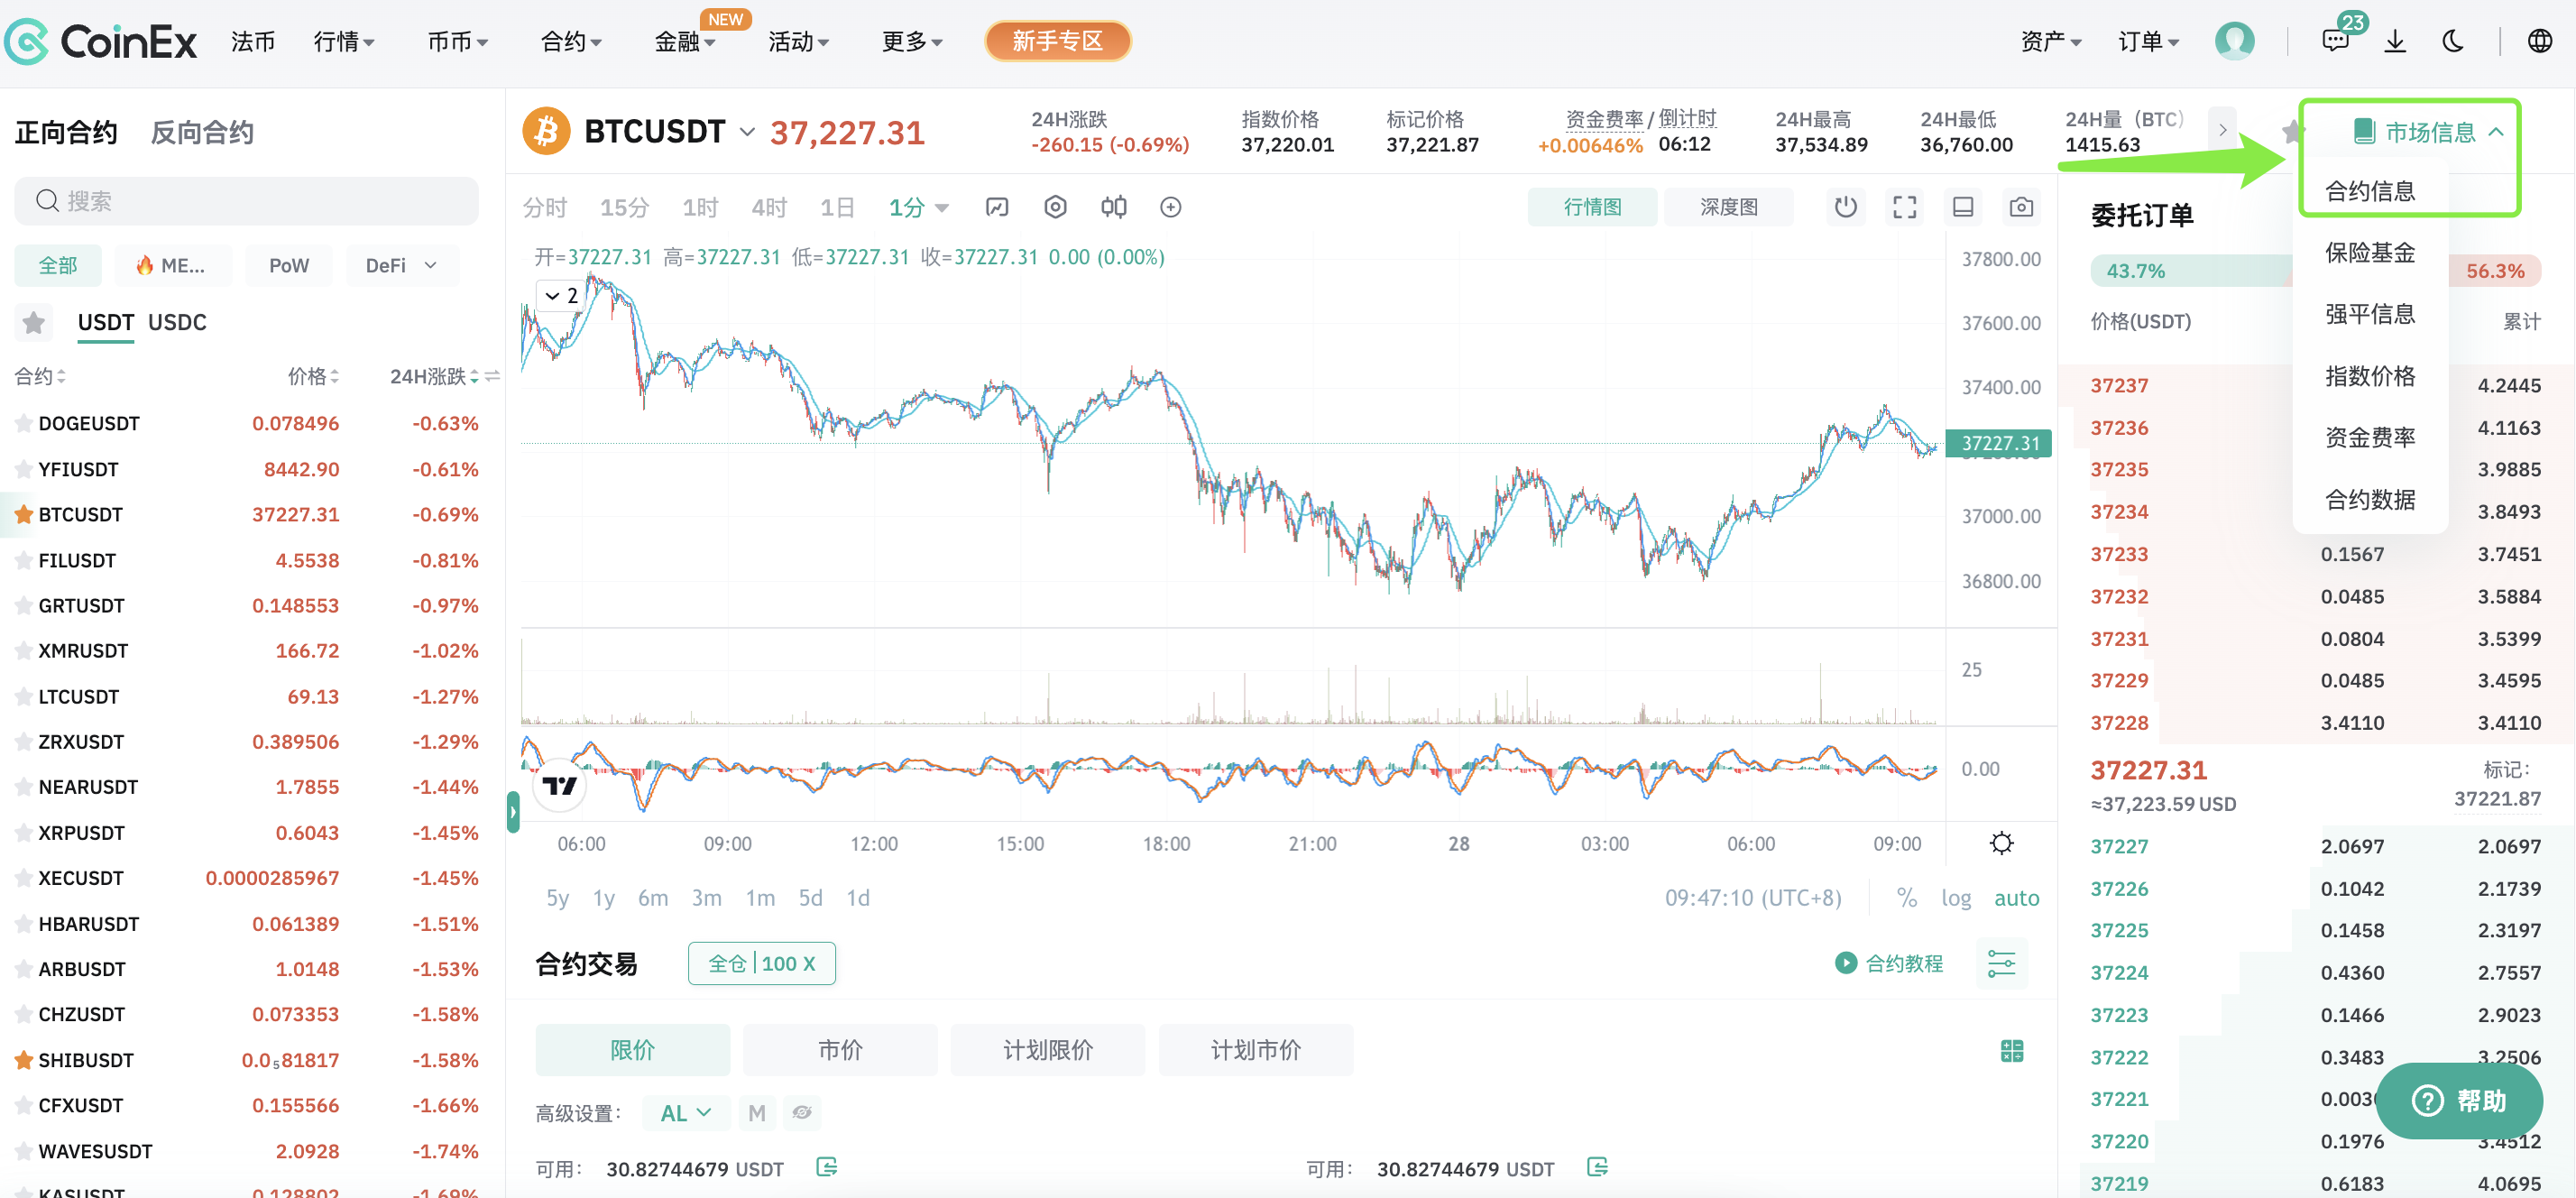This screenshot has height=1198, width=2576.
Task: Unfavorite SHIBUSDT star in list
Action: pos(23,1059)
